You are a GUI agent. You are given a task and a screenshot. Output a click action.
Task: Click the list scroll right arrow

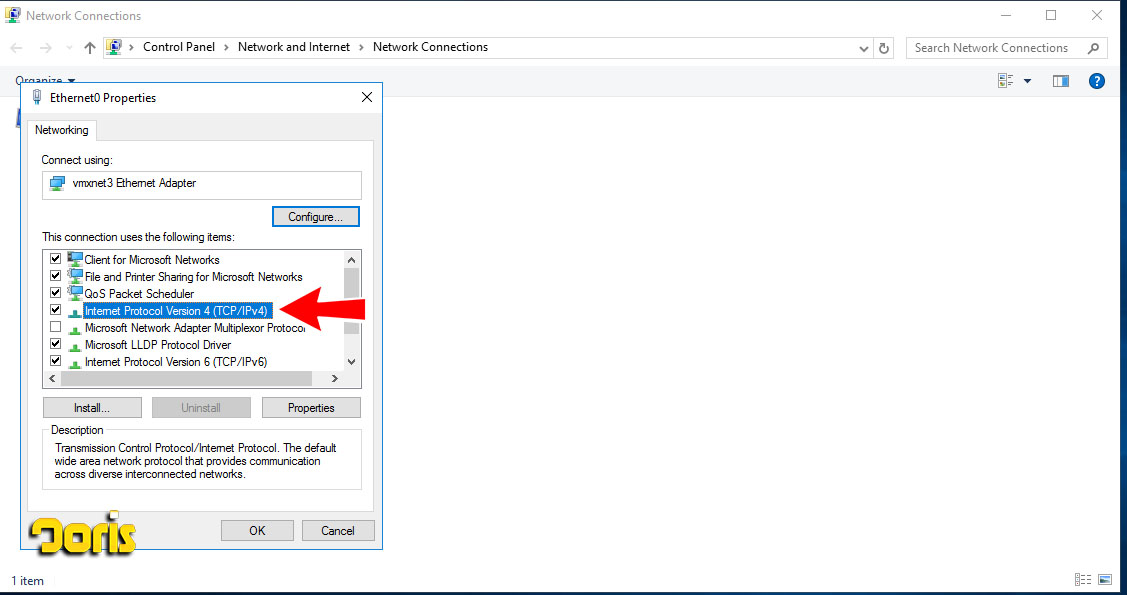point(334,378)
